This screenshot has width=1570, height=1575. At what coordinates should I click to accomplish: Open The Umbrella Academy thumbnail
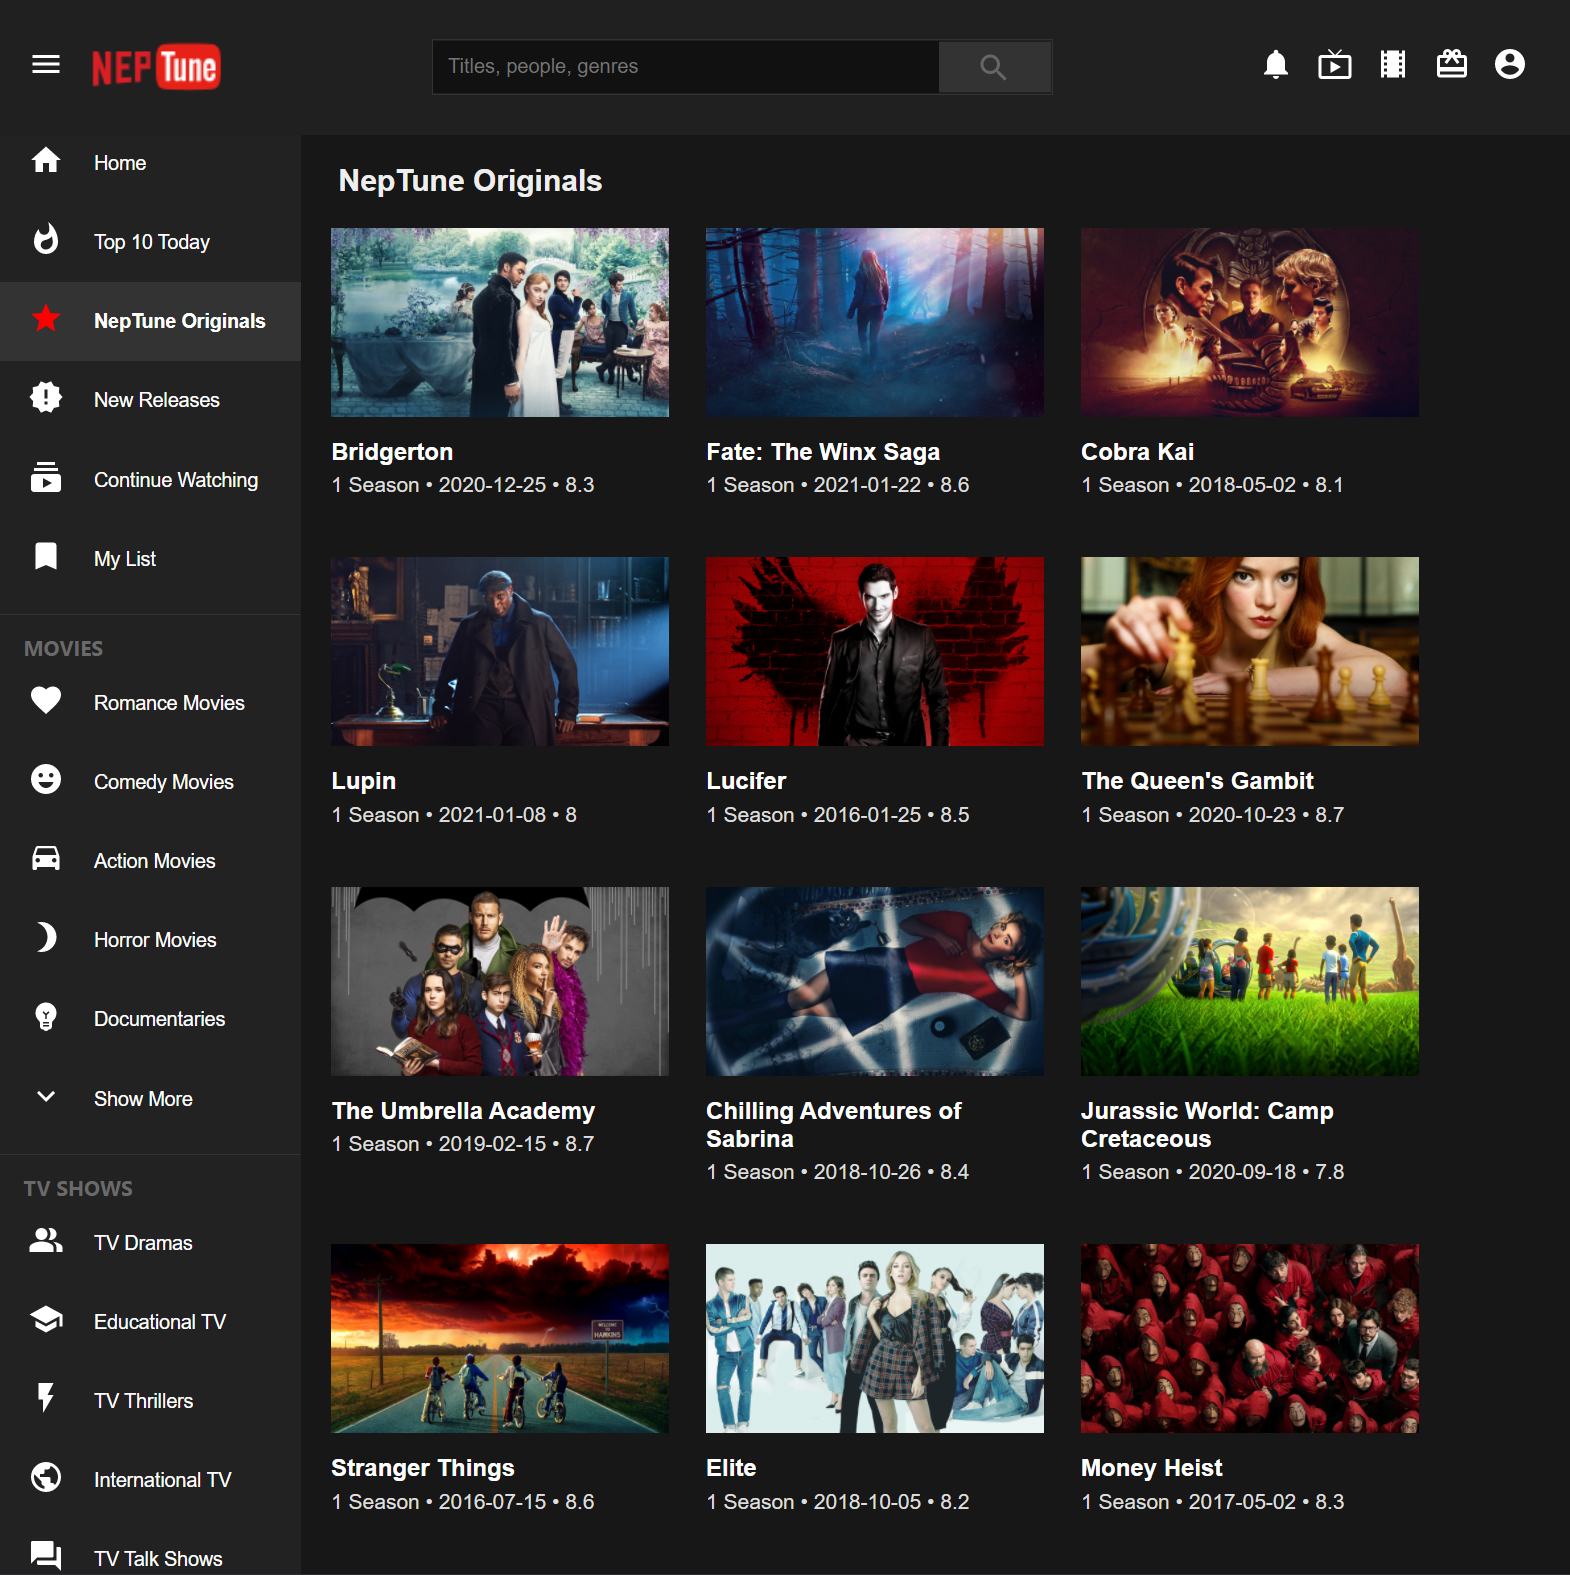pos(500,981)
